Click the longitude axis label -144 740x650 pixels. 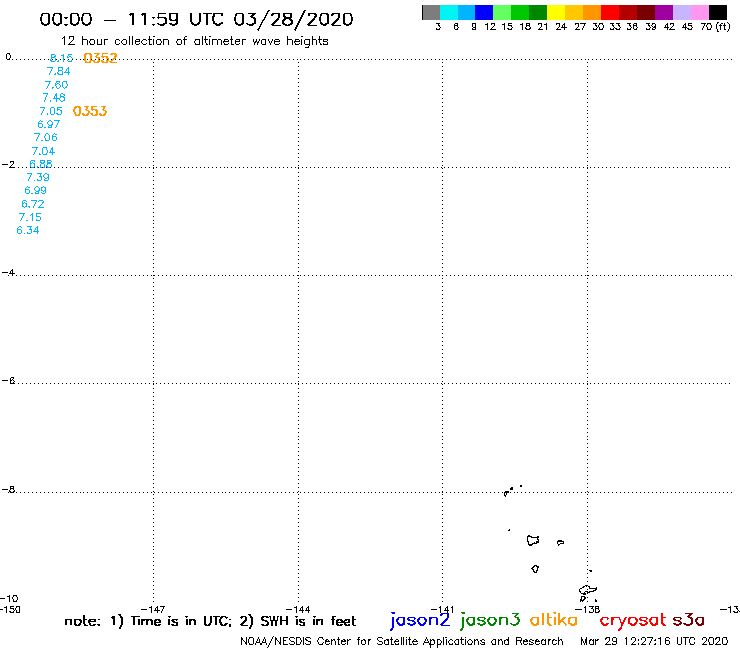click(x=298, y=609)
